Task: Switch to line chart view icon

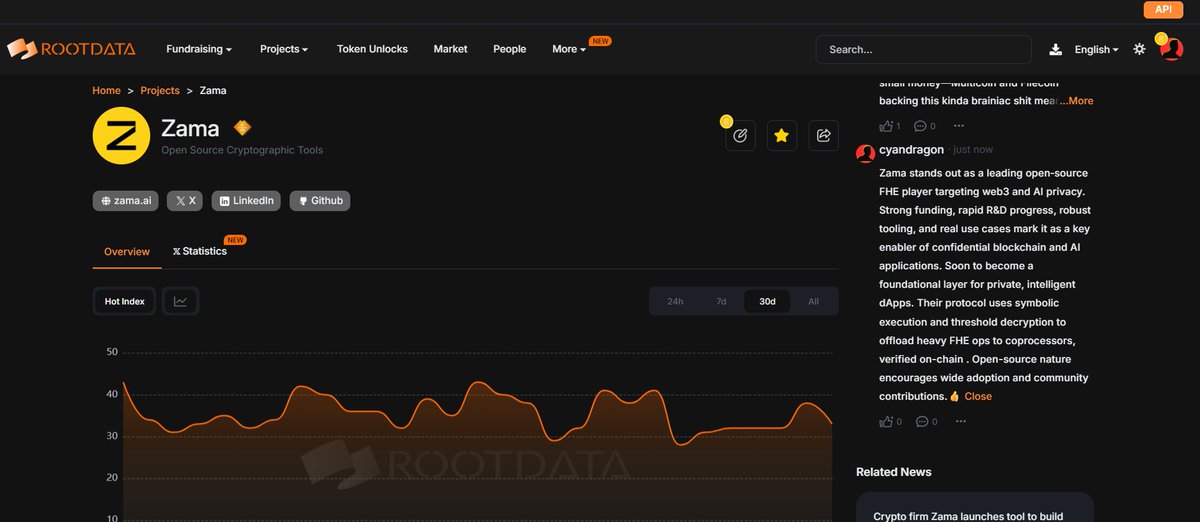Action: [x=180, y=301]
